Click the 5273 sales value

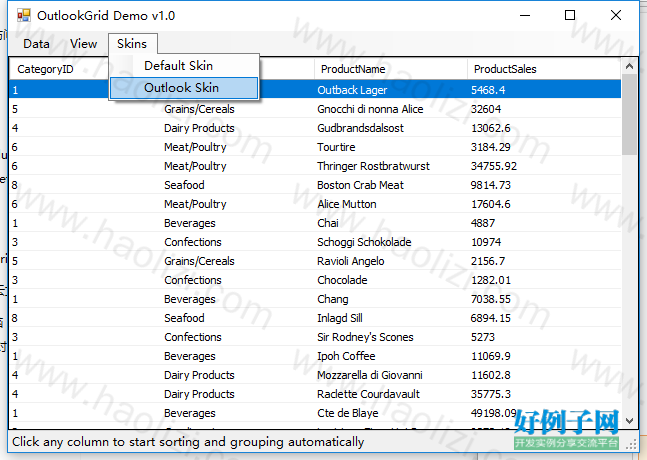click(483, 337)
